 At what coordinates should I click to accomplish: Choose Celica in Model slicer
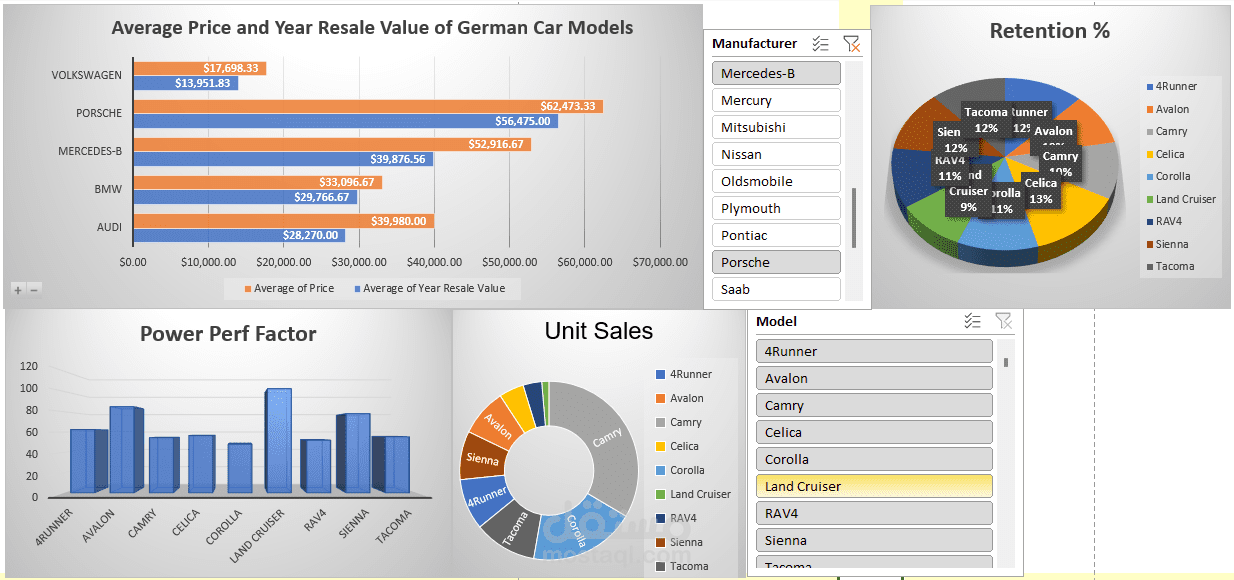(874, 432)
